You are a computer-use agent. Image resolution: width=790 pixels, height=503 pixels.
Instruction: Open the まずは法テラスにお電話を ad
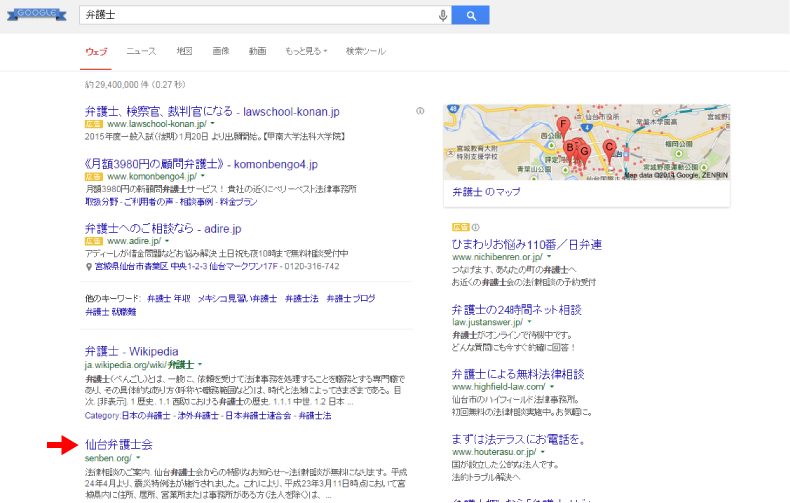coord(519,439)
